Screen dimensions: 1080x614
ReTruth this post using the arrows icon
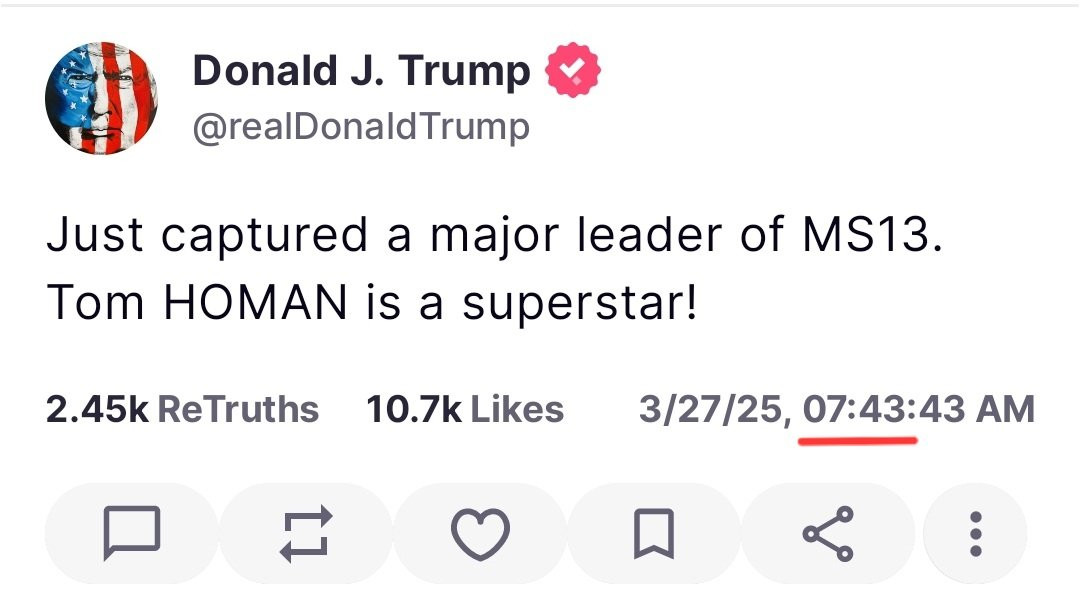[305, 532]
